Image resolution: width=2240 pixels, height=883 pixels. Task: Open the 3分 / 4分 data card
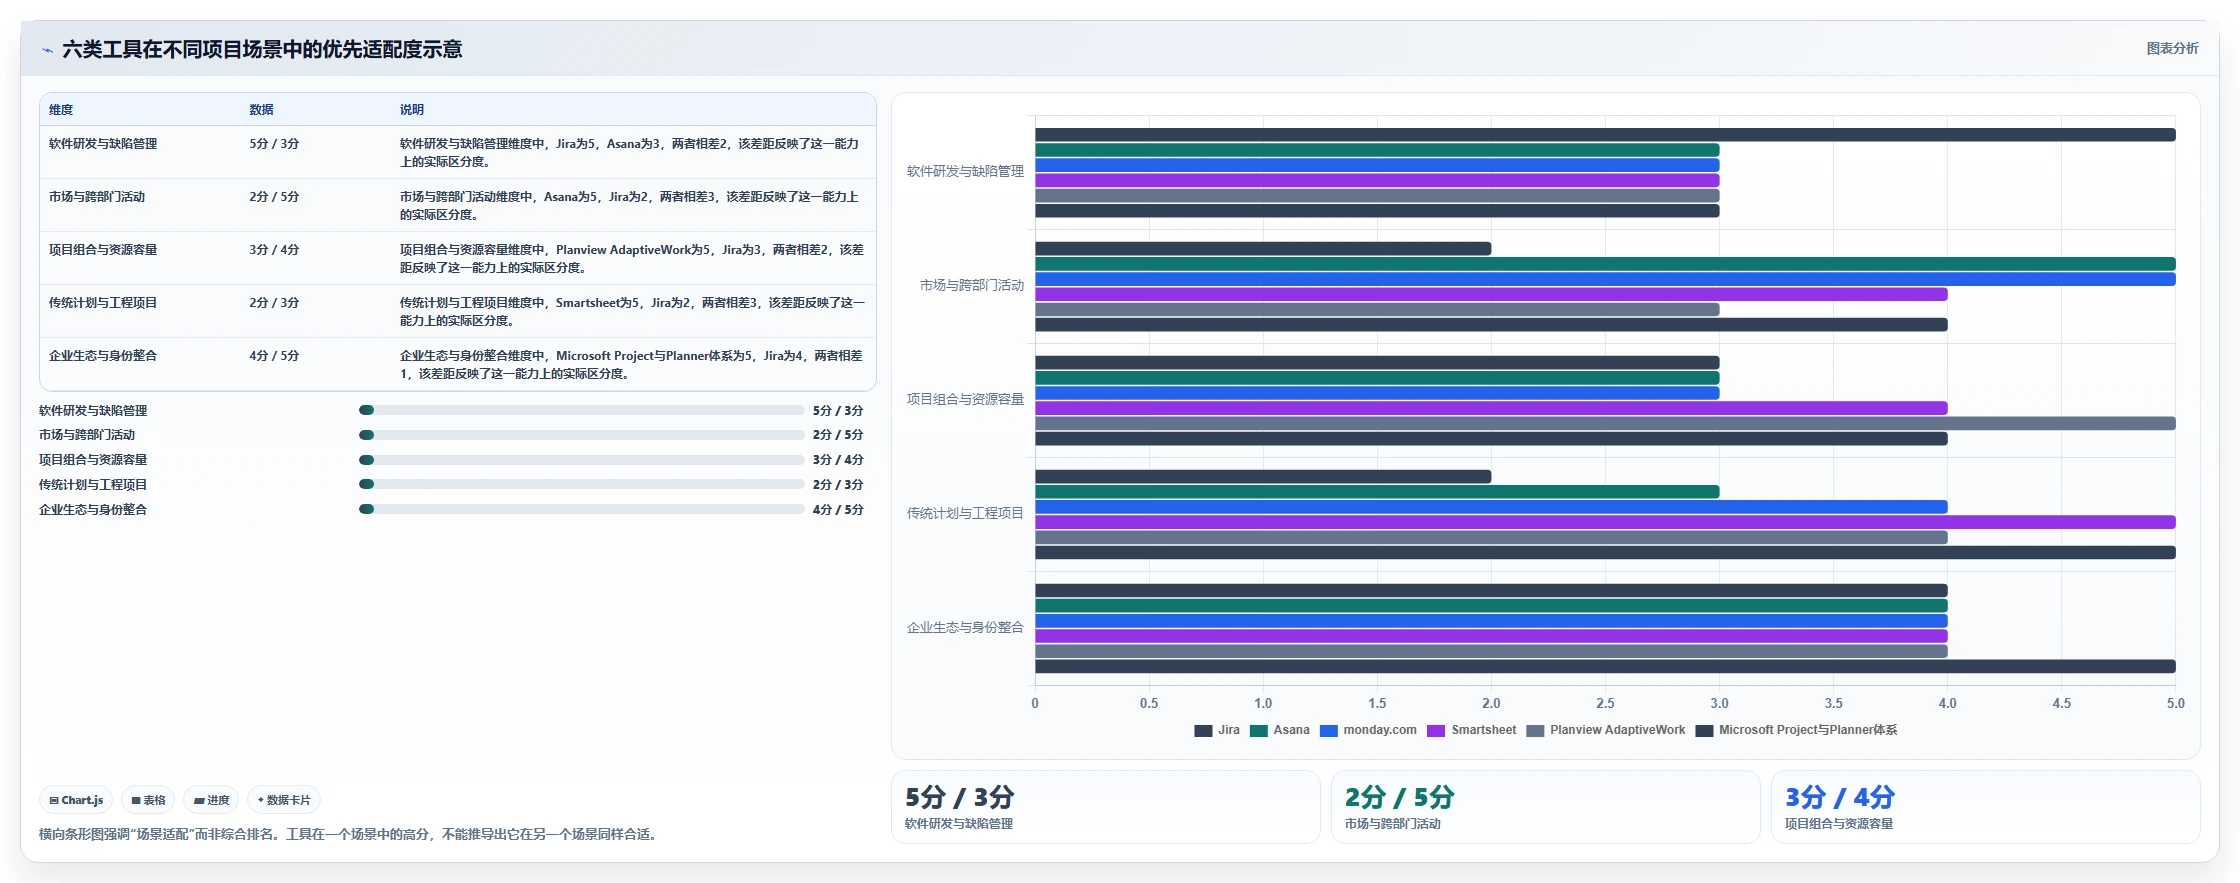[x=1986, y=807]
